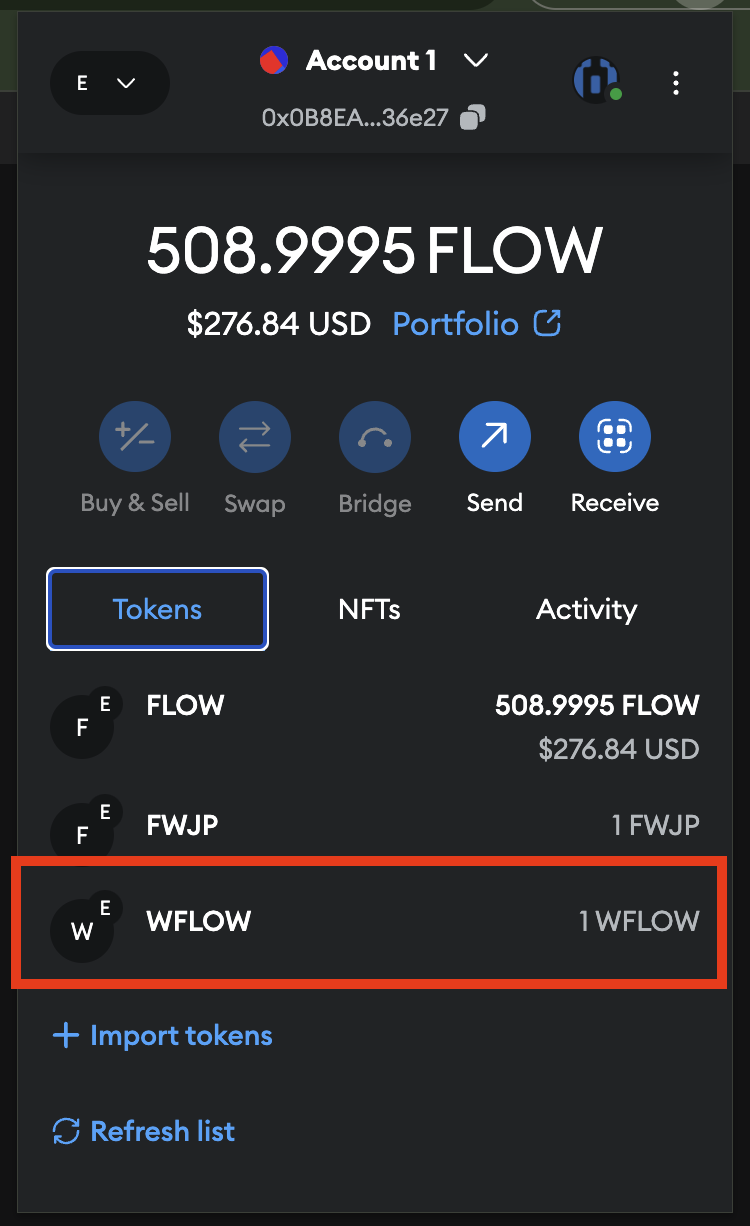
Task: Click Import tokens
Action: tap(161, 1035)
